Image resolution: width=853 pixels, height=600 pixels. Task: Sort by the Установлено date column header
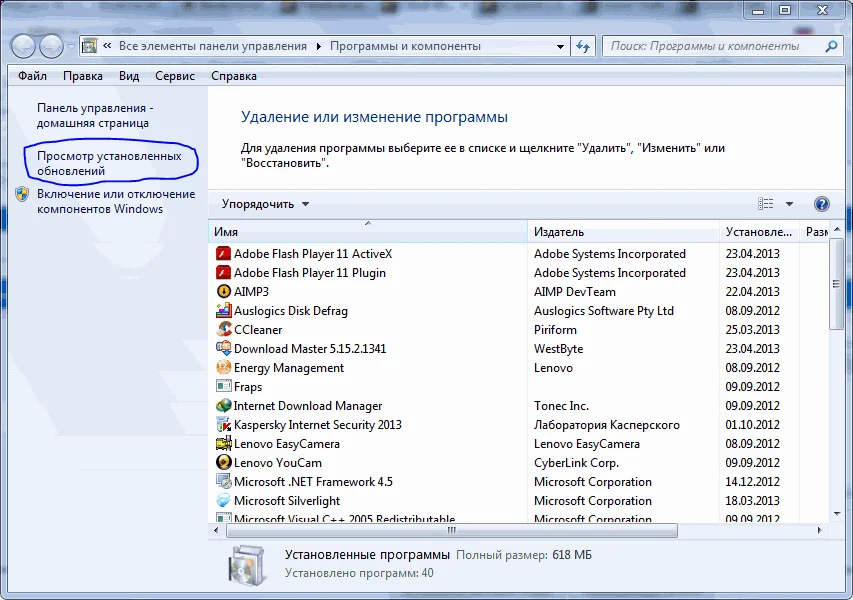[759, 232]
